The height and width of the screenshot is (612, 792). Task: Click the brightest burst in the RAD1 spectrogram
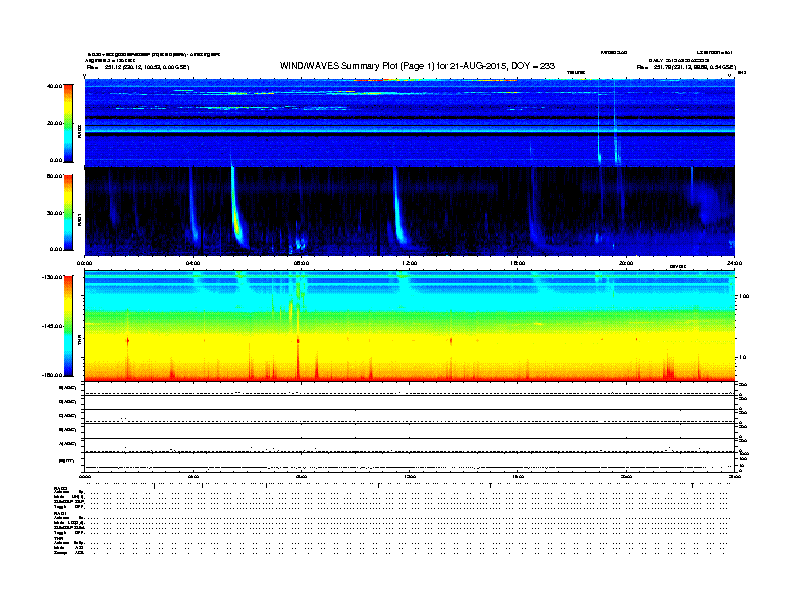(x=236, y=215)
